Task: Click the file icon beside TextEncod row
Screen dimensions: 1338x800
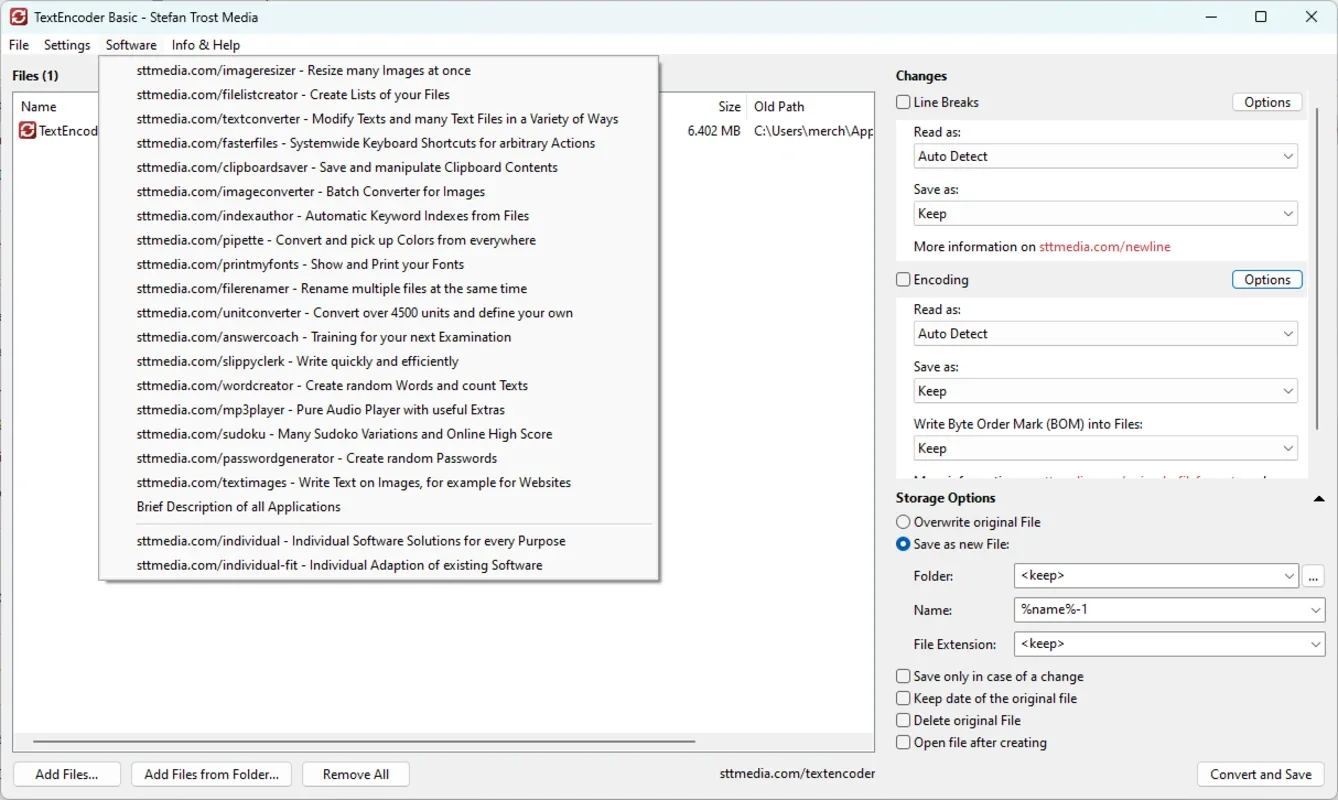Action: (x=28, y=130)
